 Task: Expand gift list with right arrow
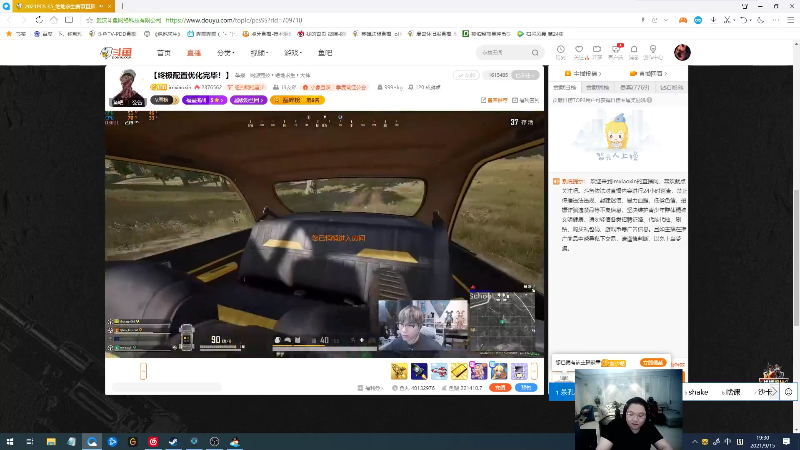pos(534,371)
